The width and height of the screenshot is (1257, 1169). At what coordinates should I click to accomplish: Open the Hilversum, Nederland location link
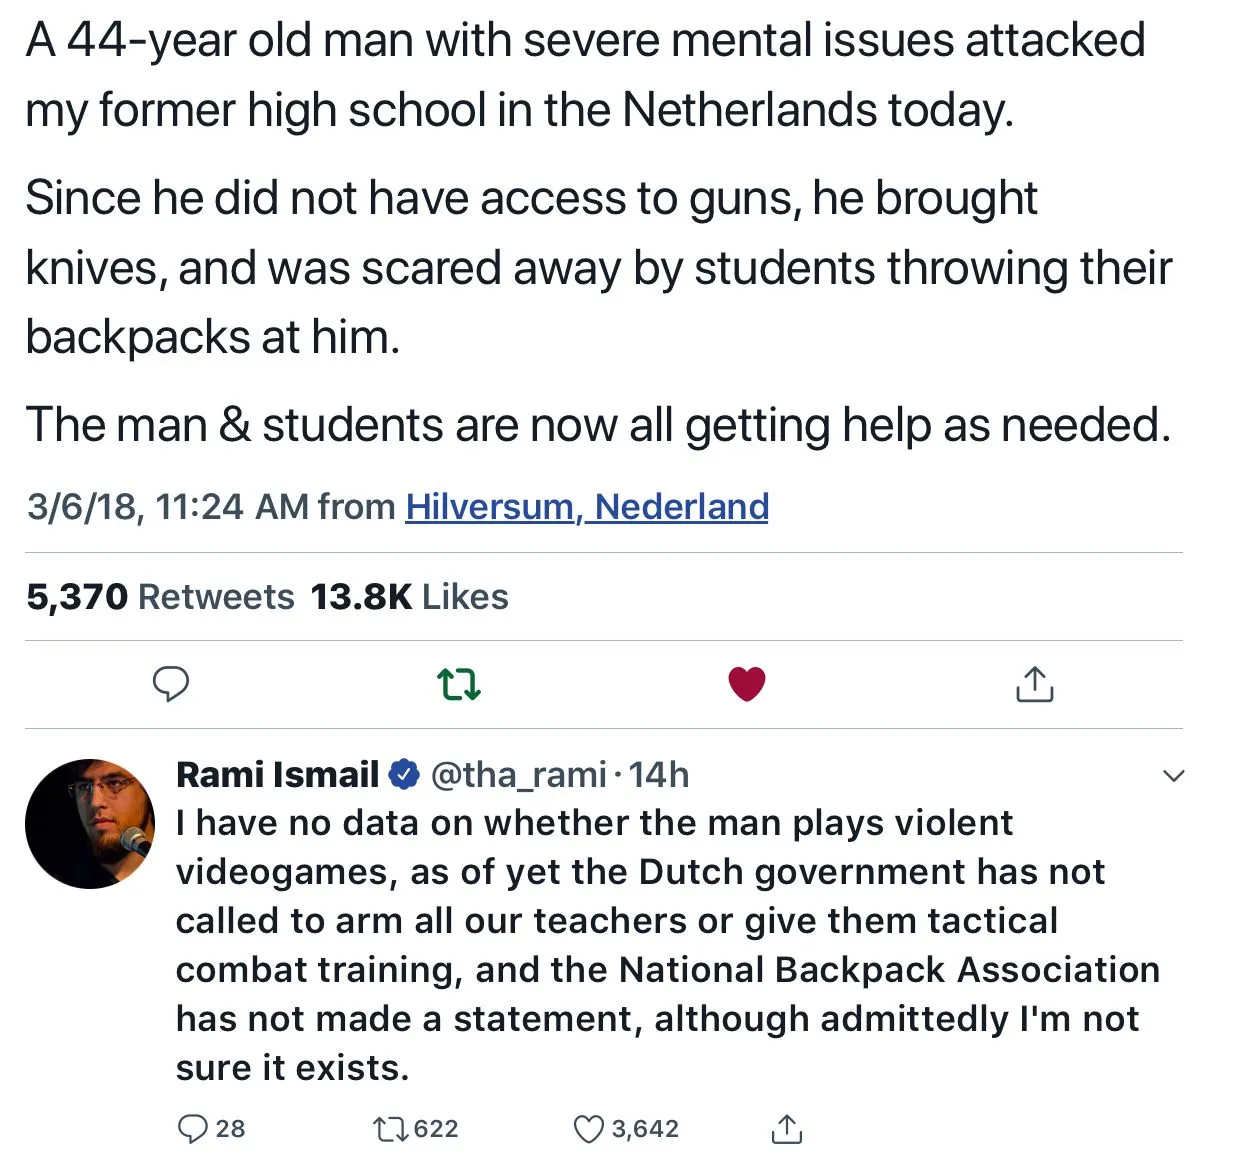point(587,507)
